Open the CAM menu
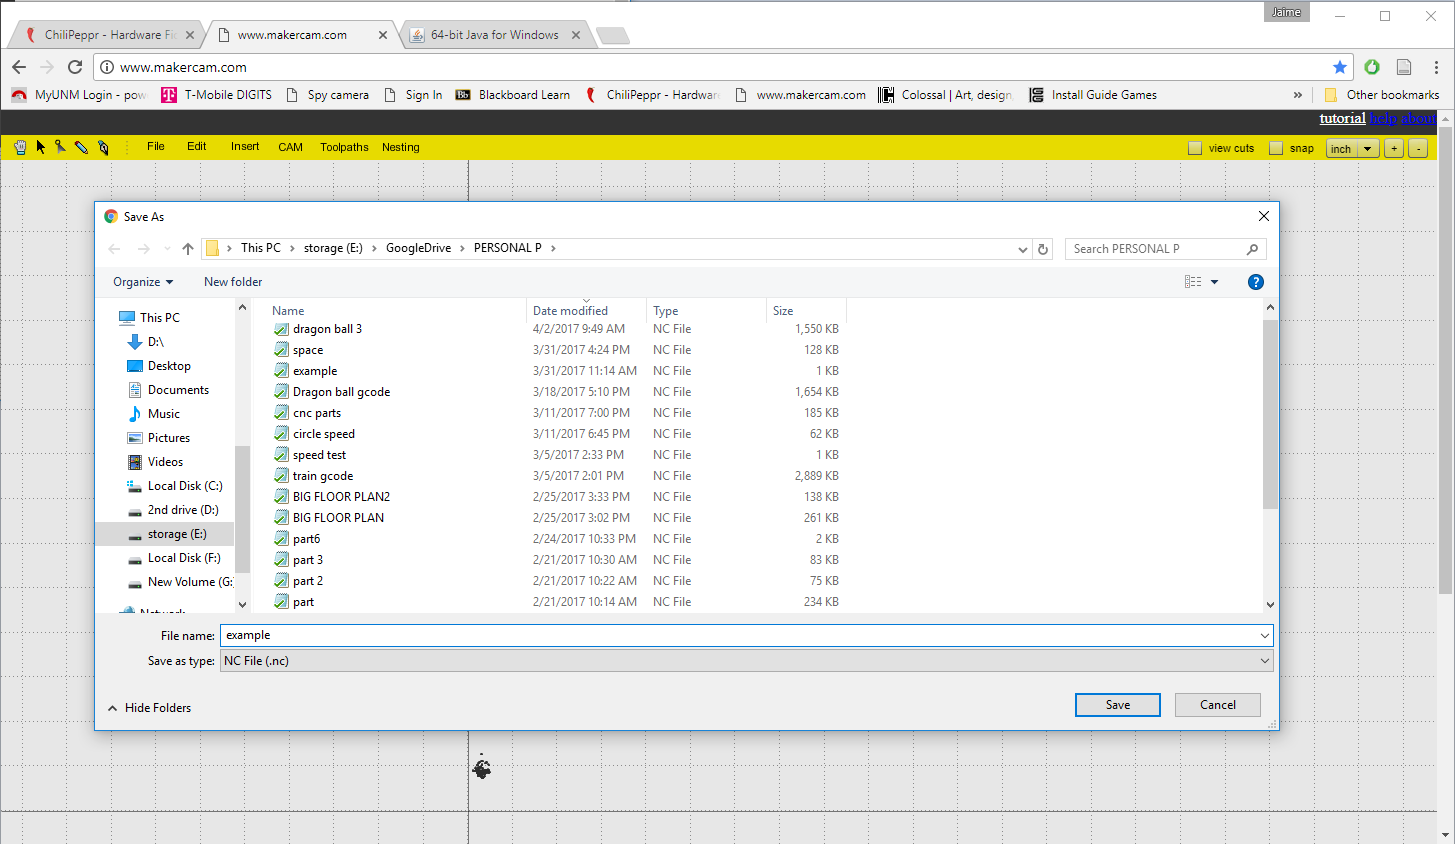This screenshot has height=844, width=1455. [290, 147]
